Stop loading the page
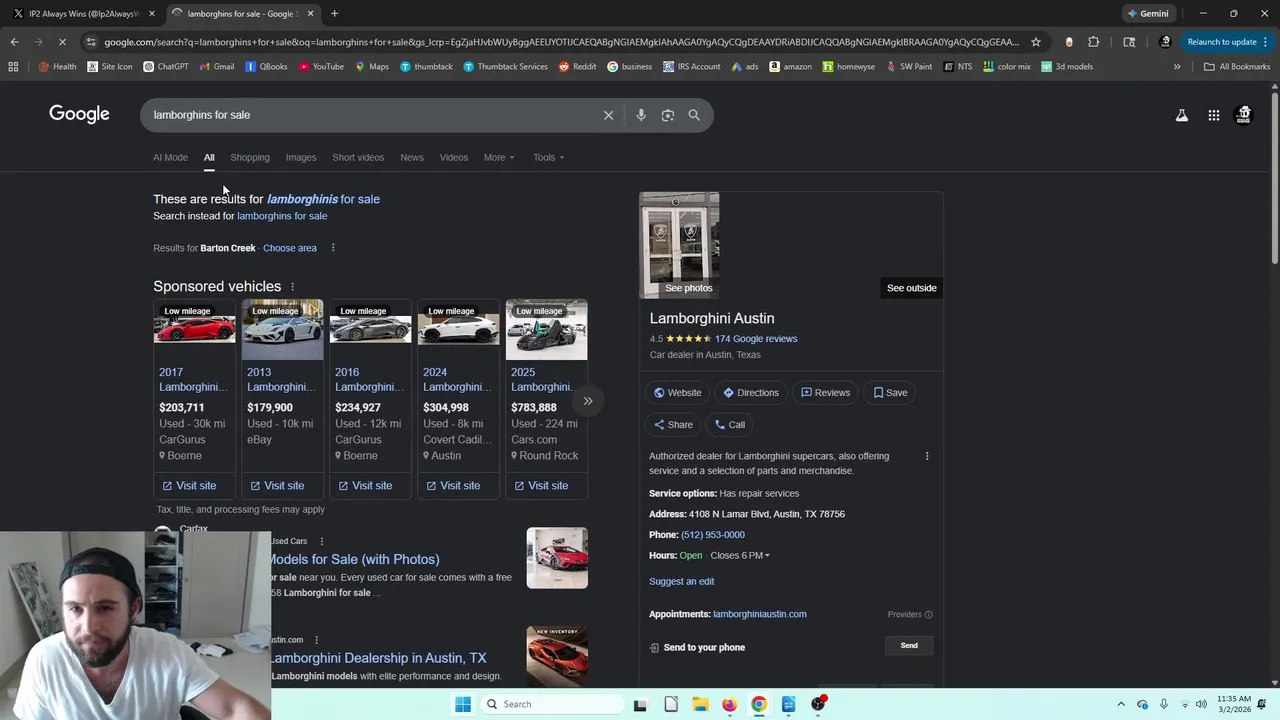The width and height of the screenshot is (1280, 720). 62,42
